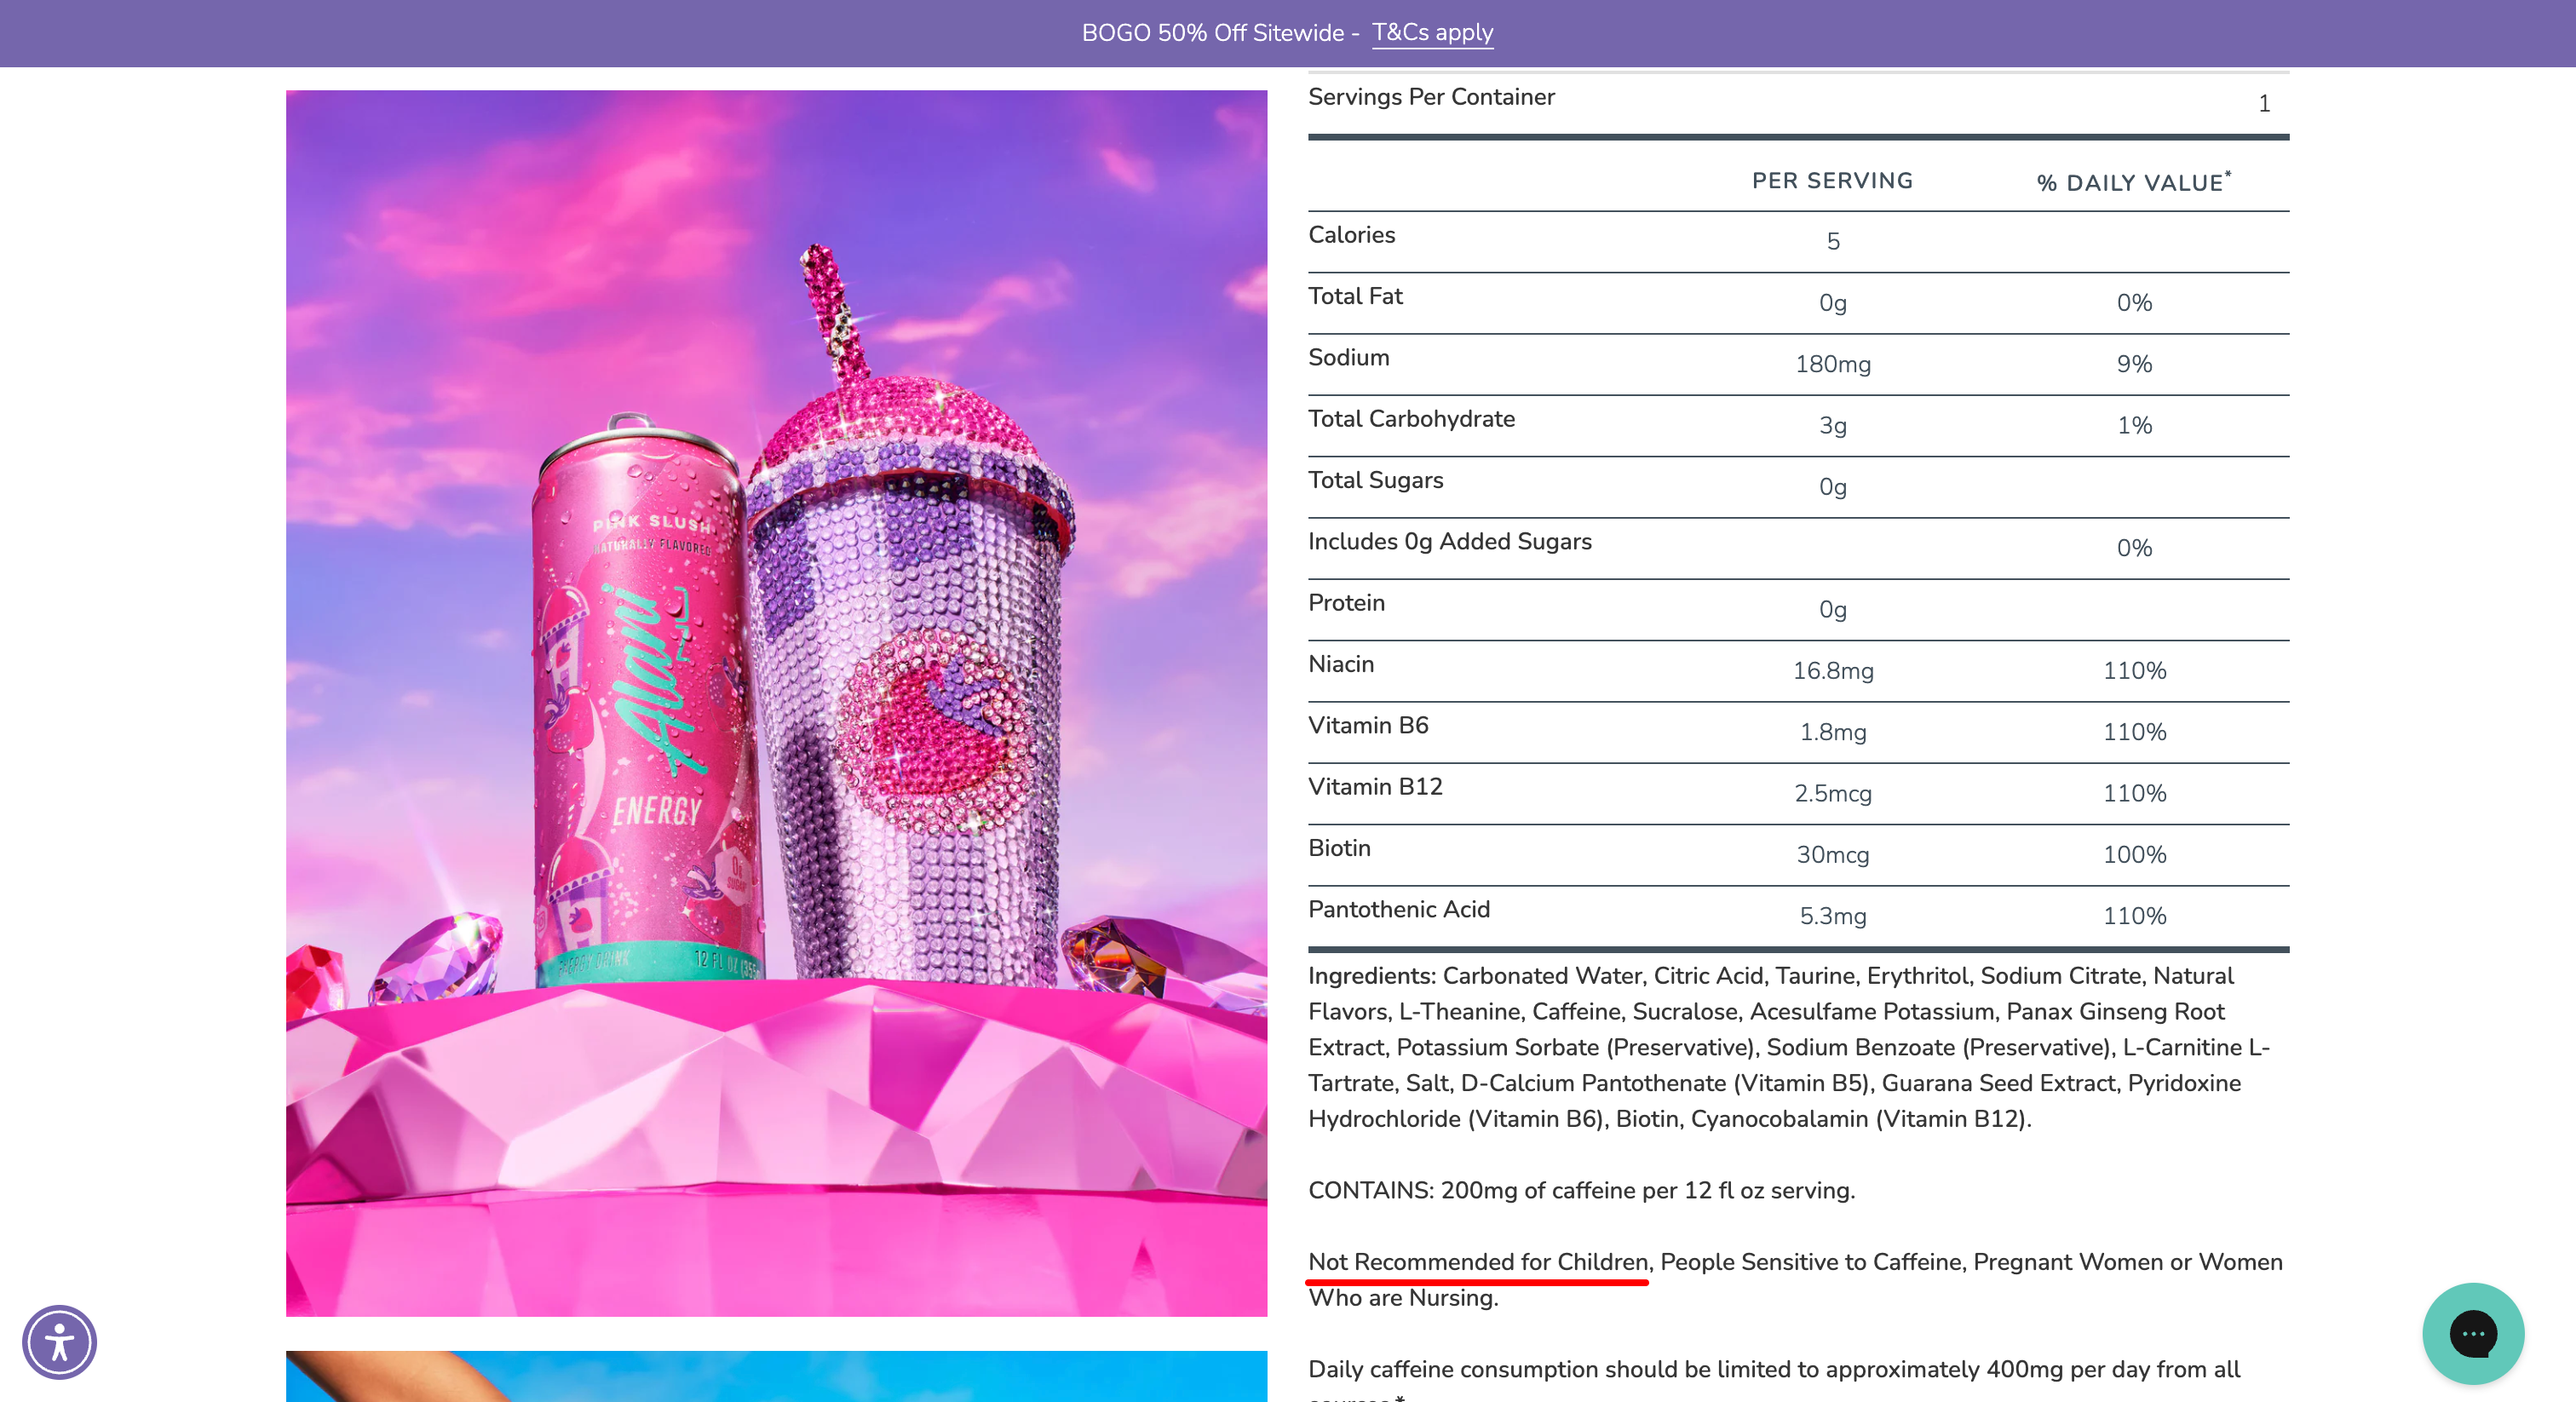
Task: Open the chat bubble support icon
Action: pos(2472,1333)
